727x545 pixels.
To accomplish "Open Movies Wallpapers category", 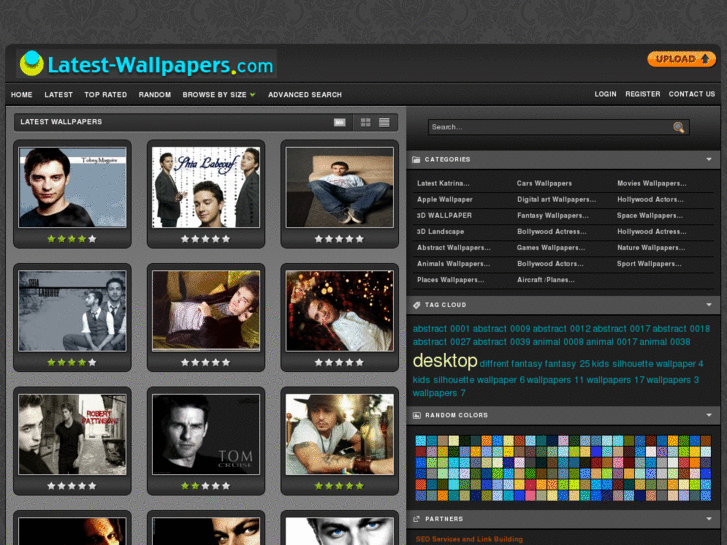I will 651,184.
